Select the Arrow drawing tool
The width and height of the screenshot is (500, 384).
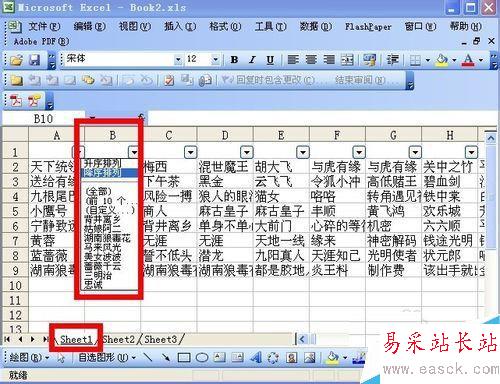(165, 358)
